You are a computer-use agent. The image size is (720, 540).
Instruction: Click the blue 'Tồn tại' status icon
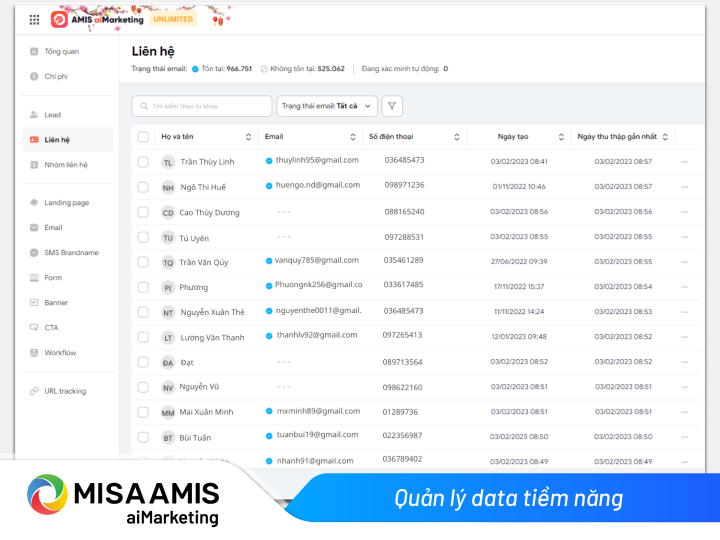click(195, 69)
